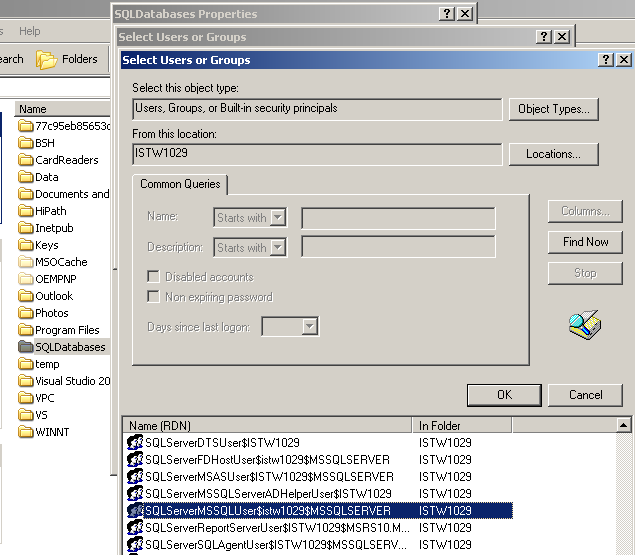Open the Help menu in Explorer
Viewport: 635px width, 555px height.
30,31
